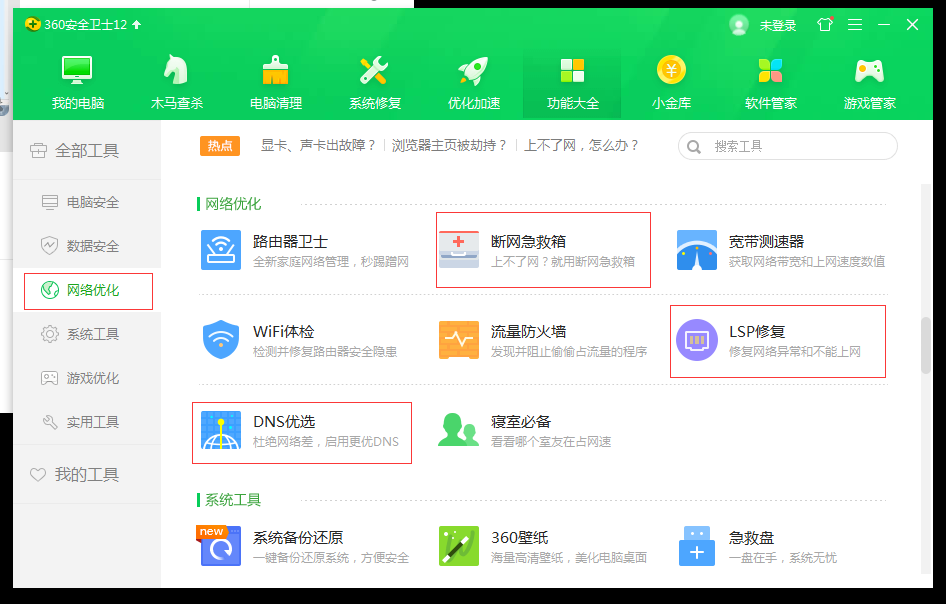Click the 系统工具 section heading
Screen dimensions: 946x604
[x=232, y=500]
